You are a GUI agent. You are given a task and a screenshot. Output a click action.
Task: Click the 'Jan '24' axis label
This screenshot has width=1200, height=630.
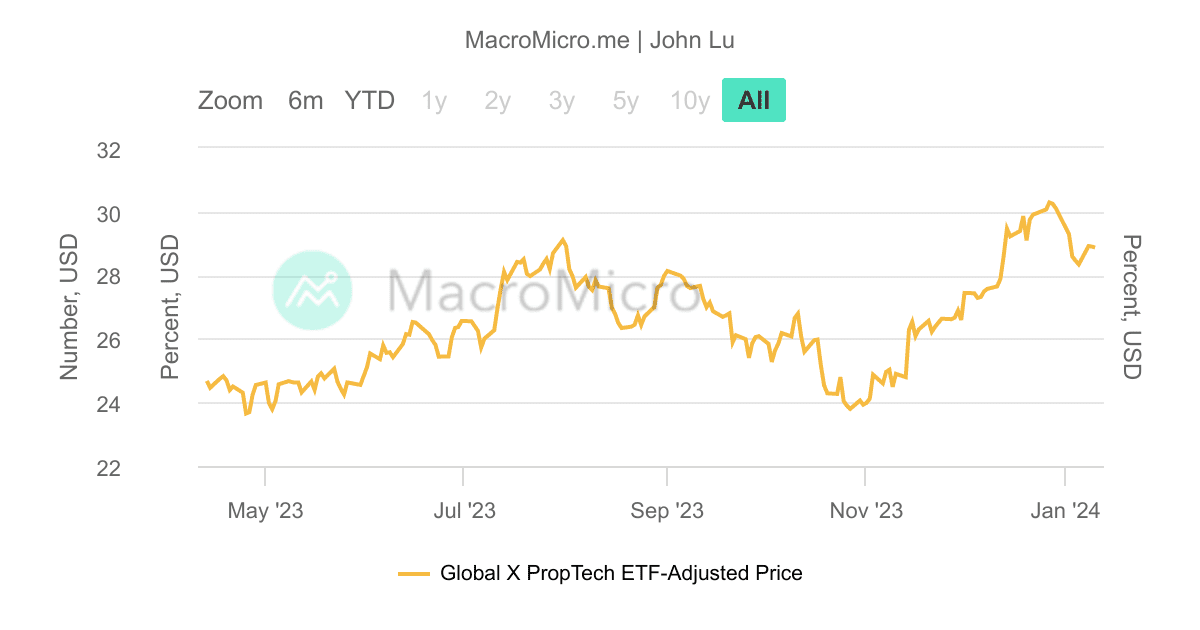coord(1066,510)
